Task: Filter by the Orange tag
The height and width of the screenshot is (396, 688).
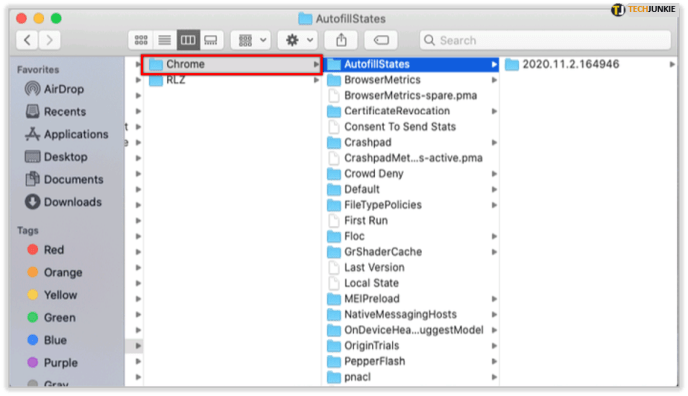Action: click(x=54, y=272)
